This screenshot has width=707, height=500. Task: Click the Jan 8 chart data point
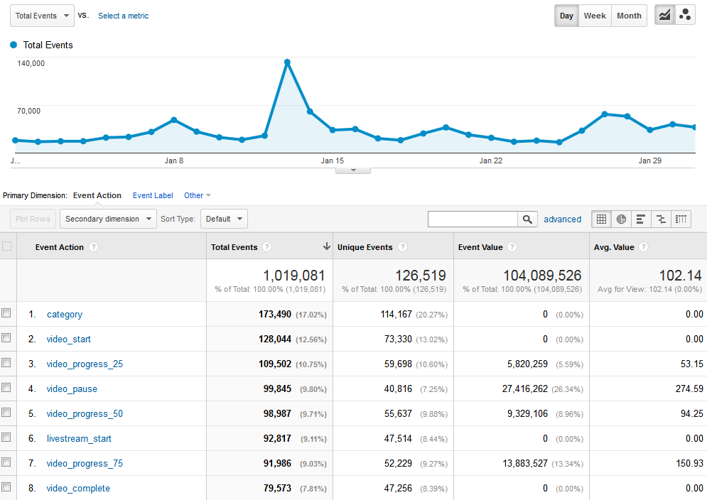(174, 120)
